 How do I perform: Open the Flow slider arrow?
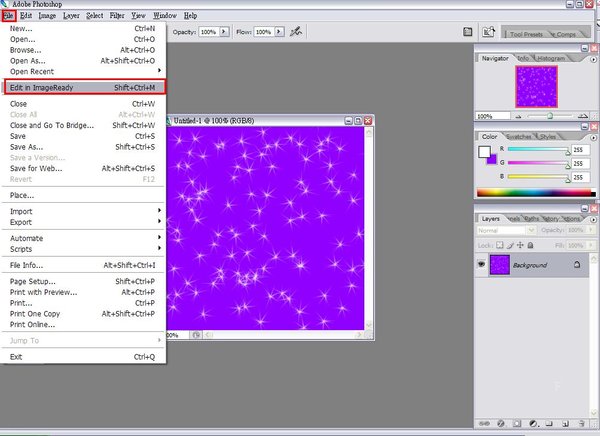[x=279, y=32]
